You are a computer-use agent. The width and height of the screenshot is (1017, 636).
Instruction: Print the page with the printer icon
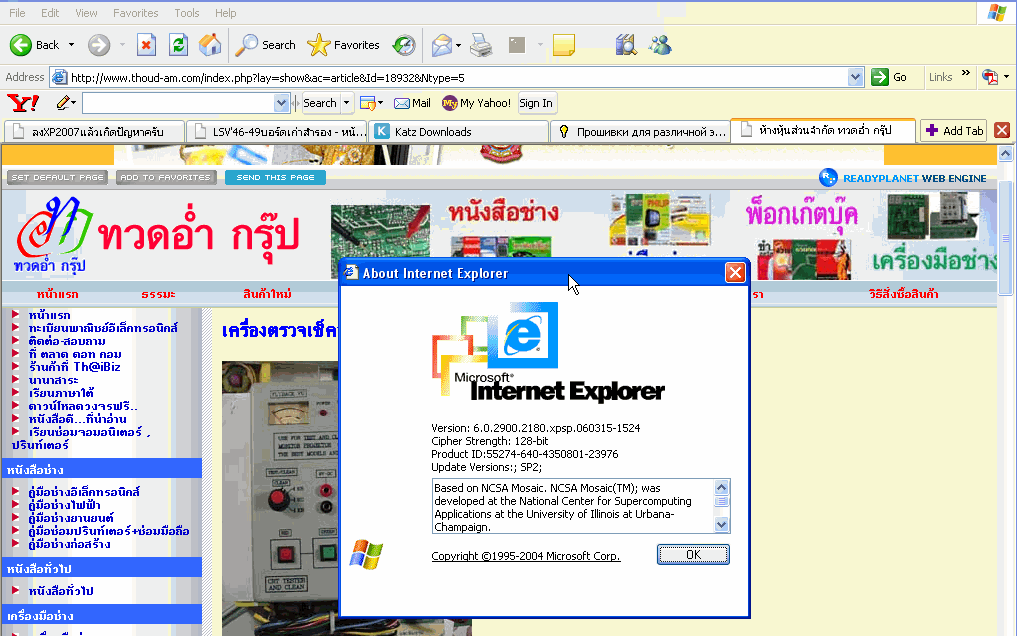click(481, 45)
